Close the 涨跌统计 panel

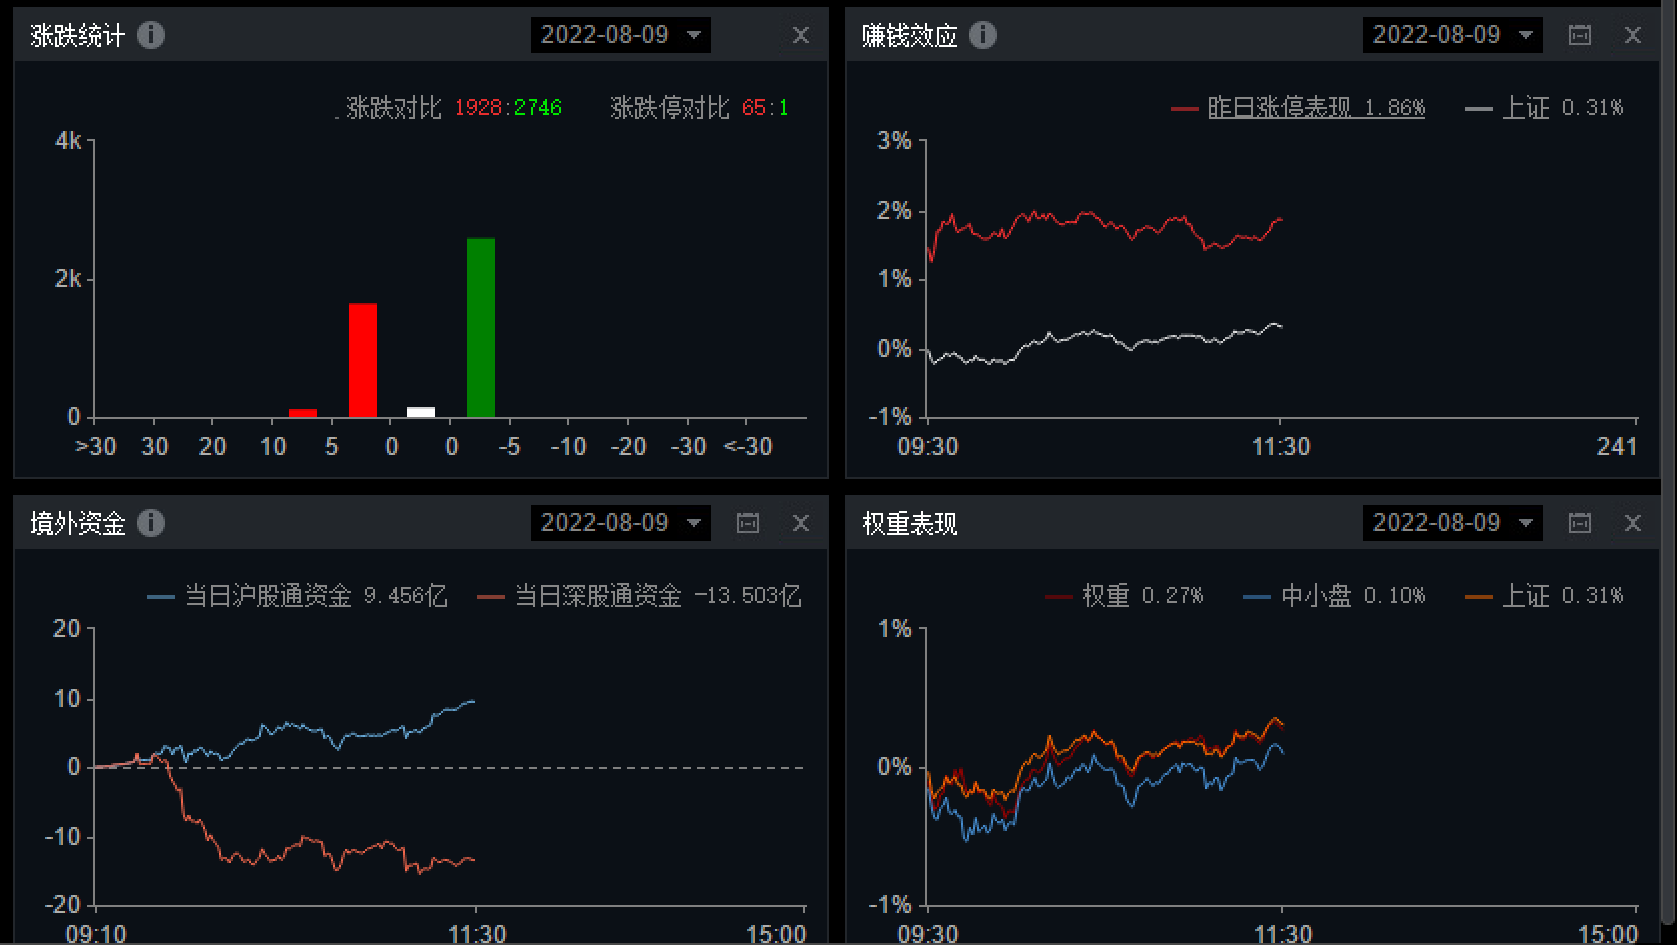(801, 35)
